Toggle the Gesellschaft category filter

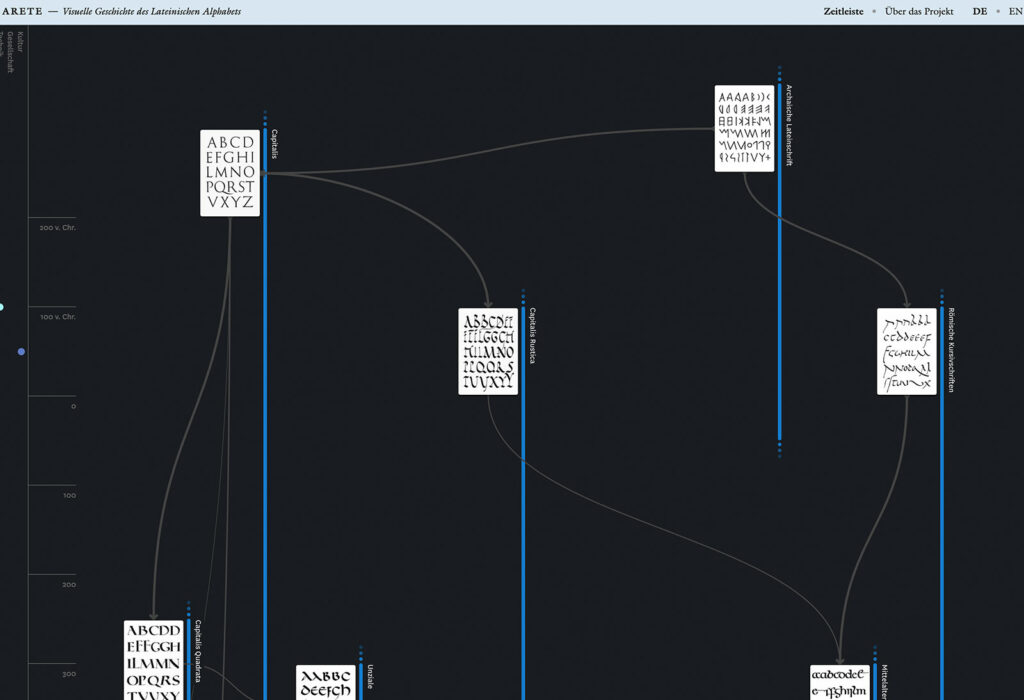(x=10, y=52)
